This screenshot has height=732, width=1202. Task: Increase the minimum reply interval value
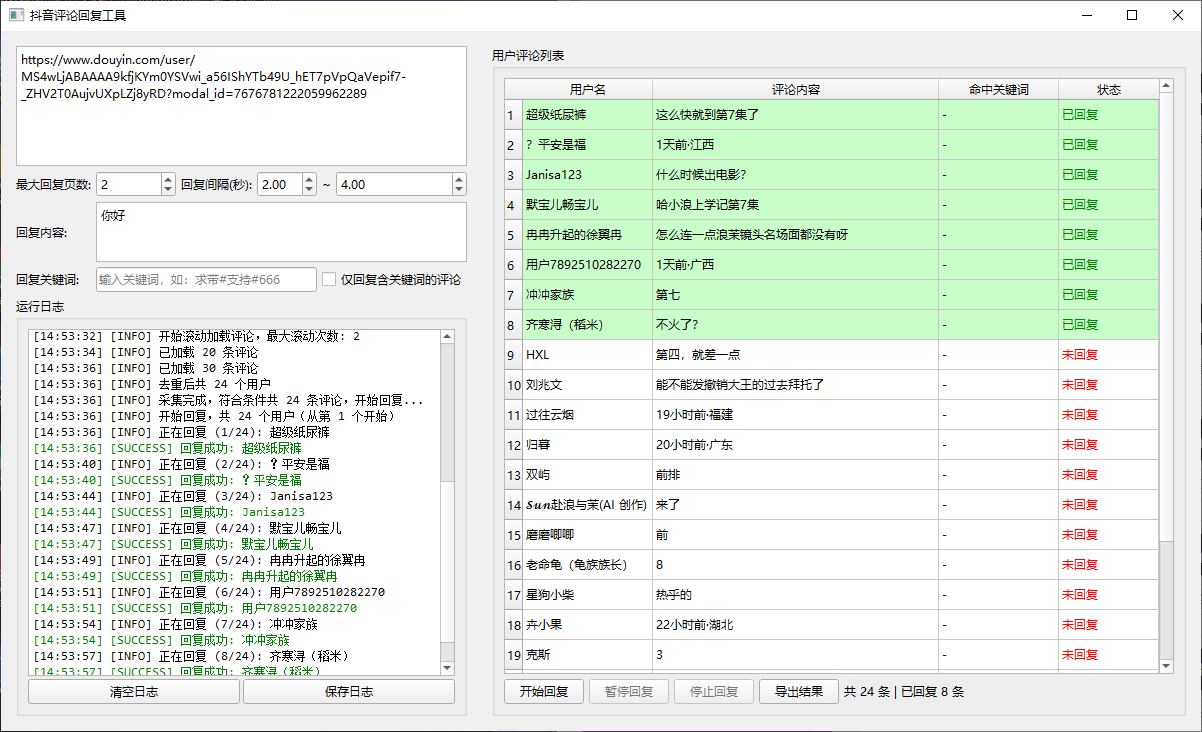(x=309, y=179)
